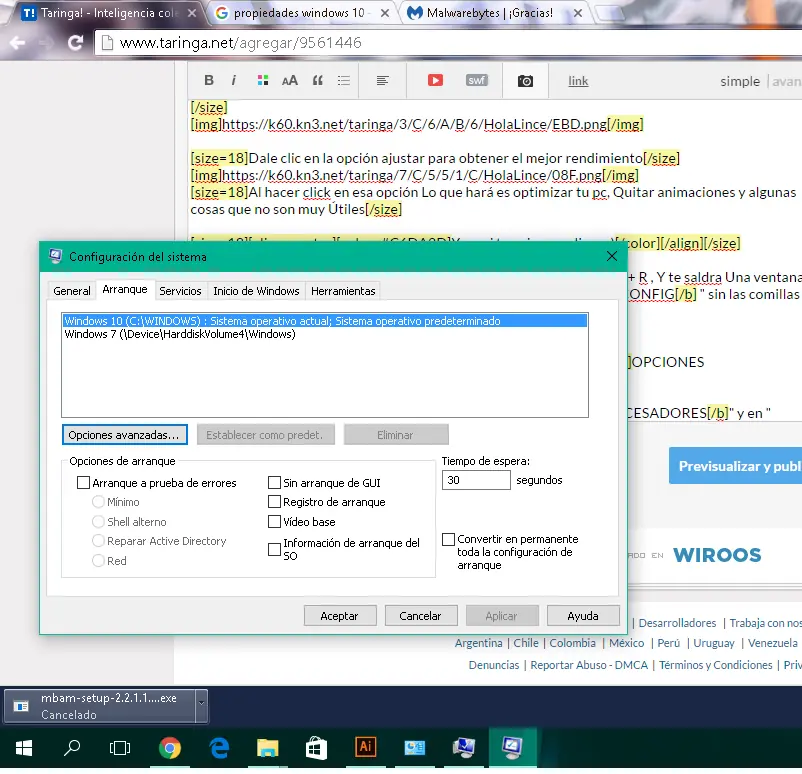The height and width of the screenshot is (774, 802).
Task: Click Cancelar in the system configuration dialog
Action: pyautogui.click(x=421, y=616)
